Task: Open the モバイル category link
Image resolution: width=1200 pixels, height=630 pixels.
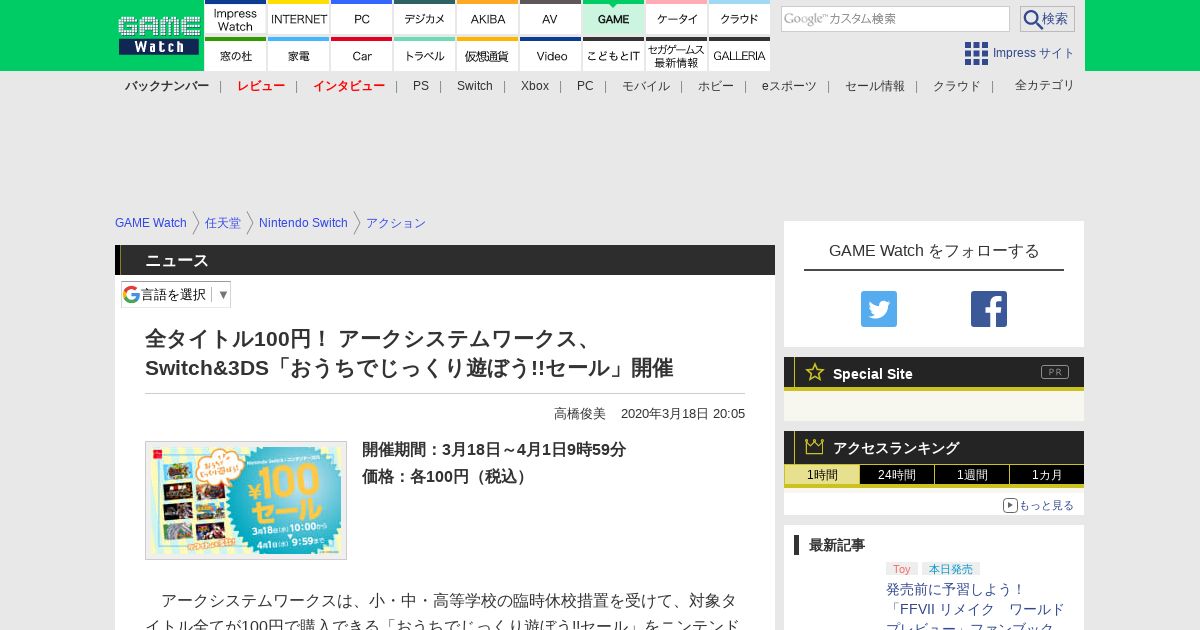Action: pyautogui.click(x=646, y=86)
